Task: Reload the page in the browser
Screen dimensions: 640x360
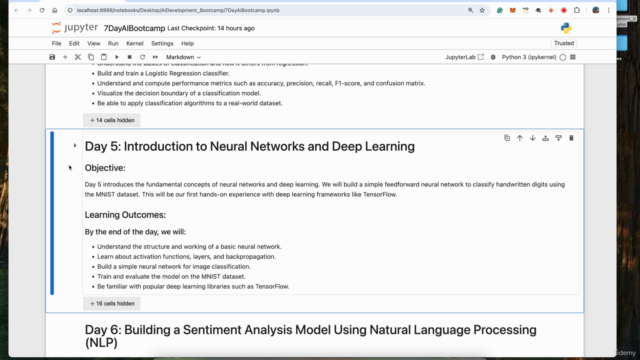Action: tap(42, 10)
